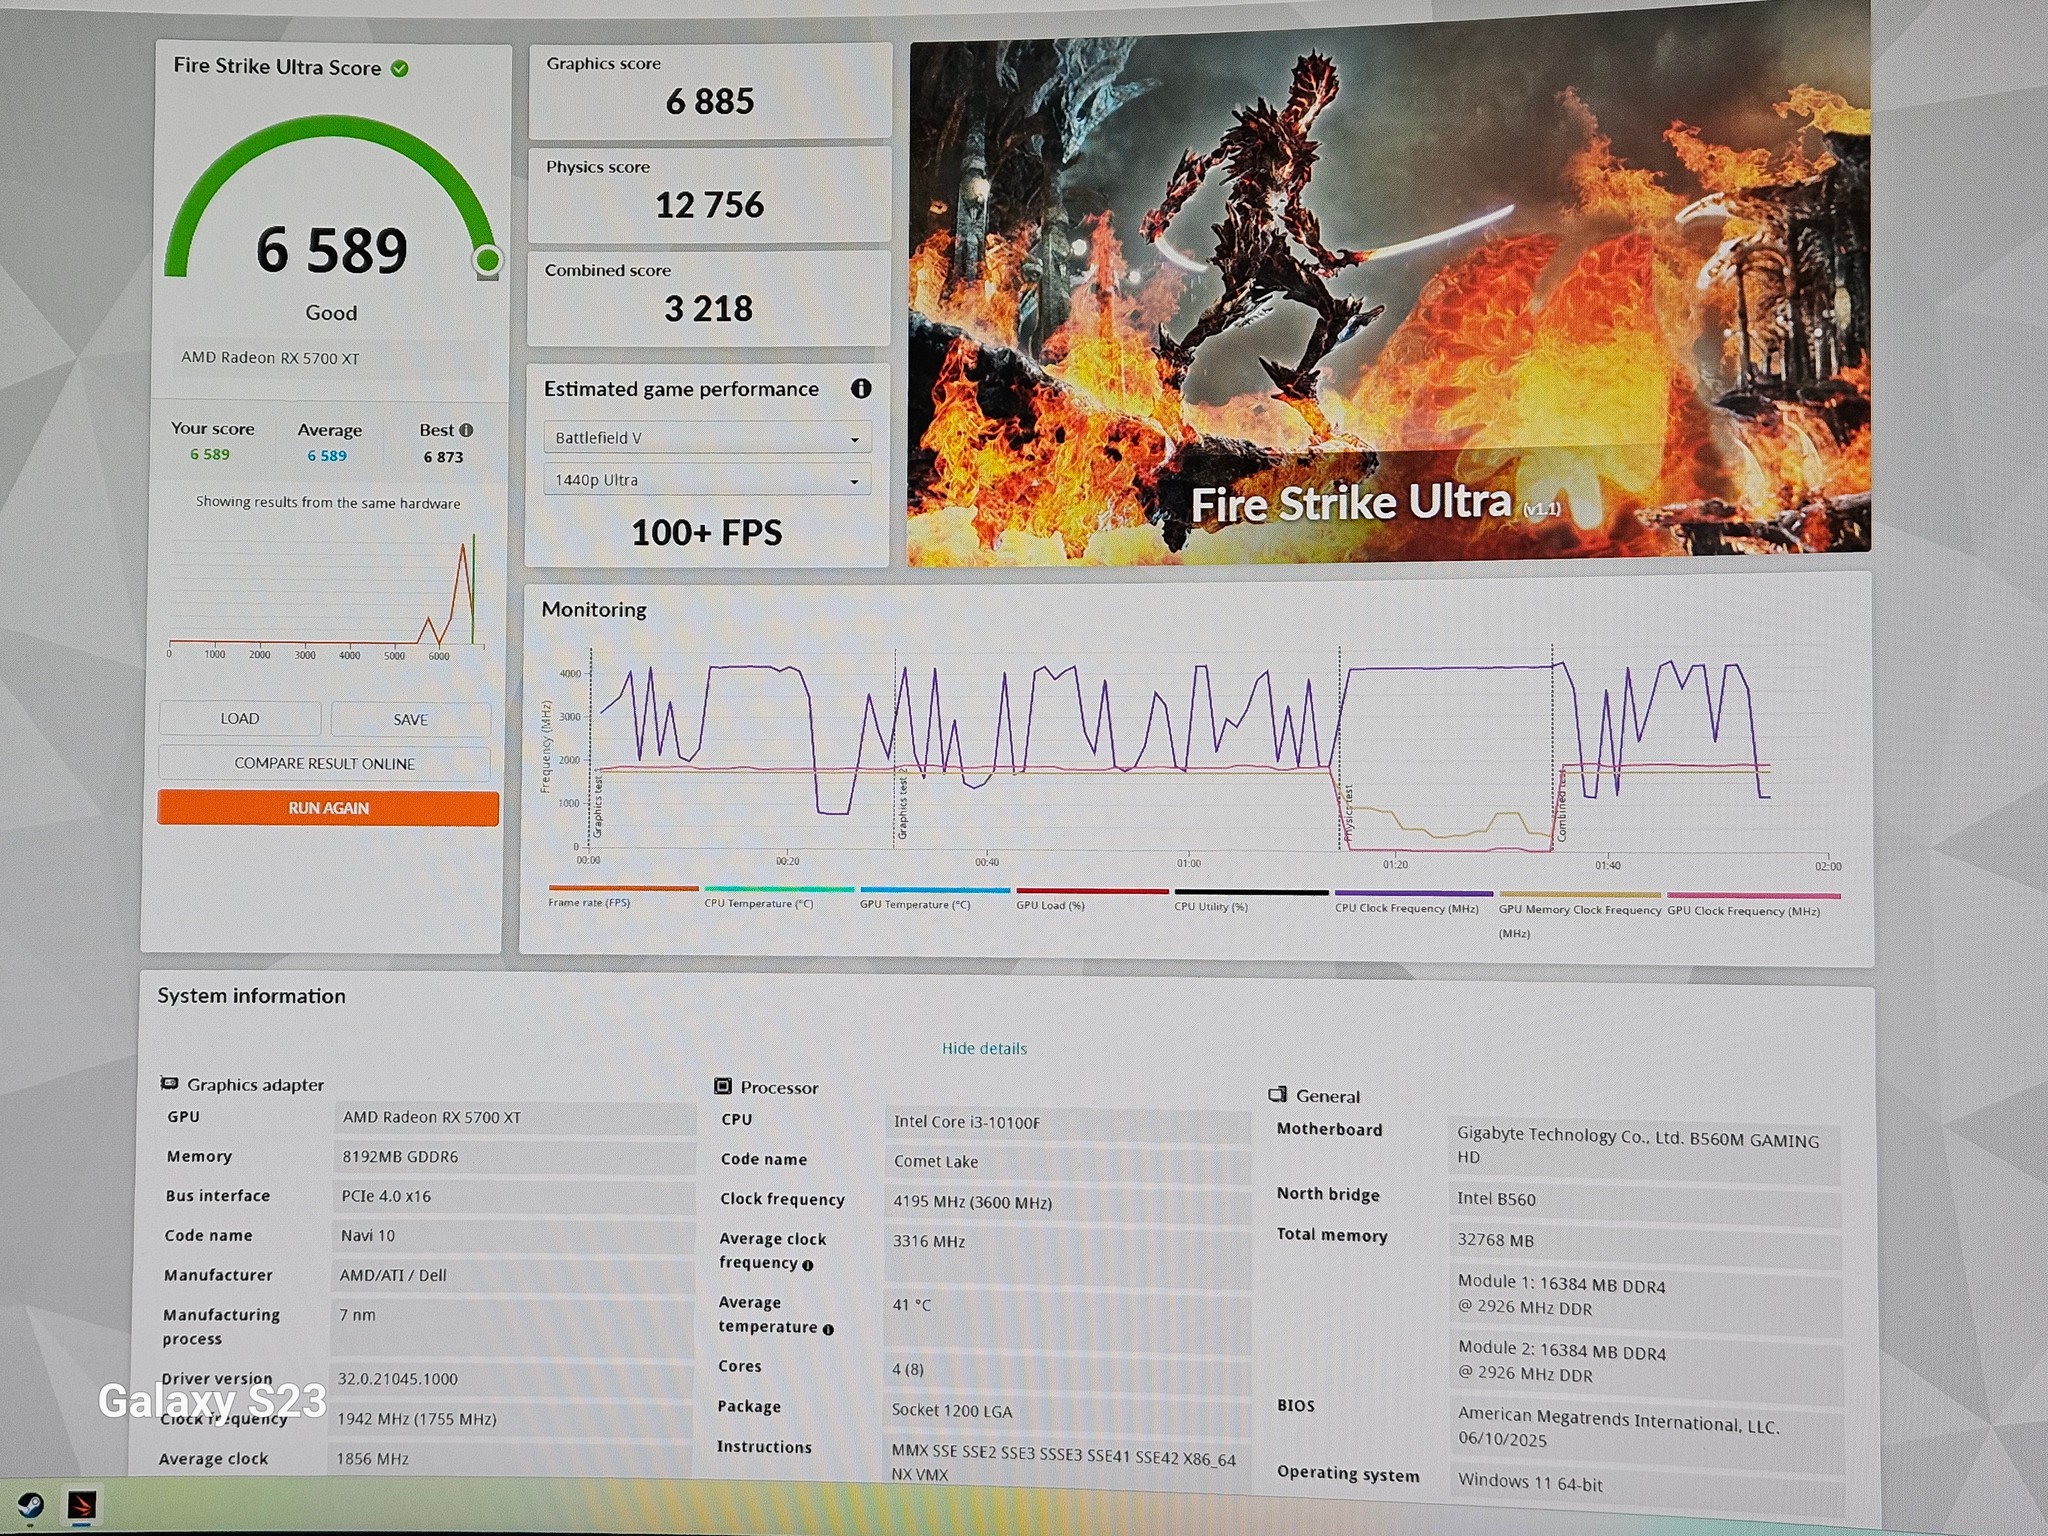Click the Combined test marker in Monitoring
2048x1536 pixels.
1561,806
